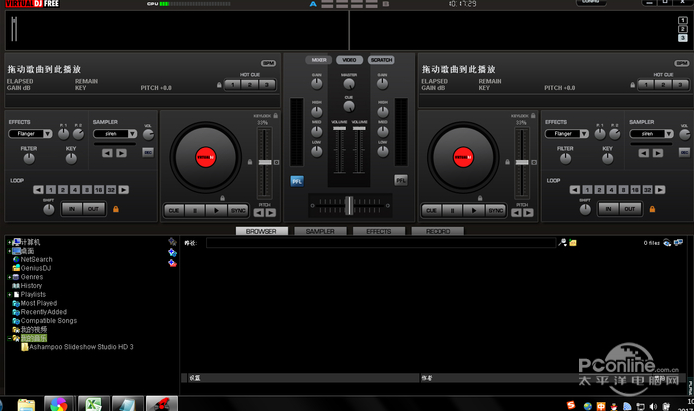694x411 pixels.
Task: Toggle the left deck keylock padlock
Action: pyautogui.click(x=275, y=116)
